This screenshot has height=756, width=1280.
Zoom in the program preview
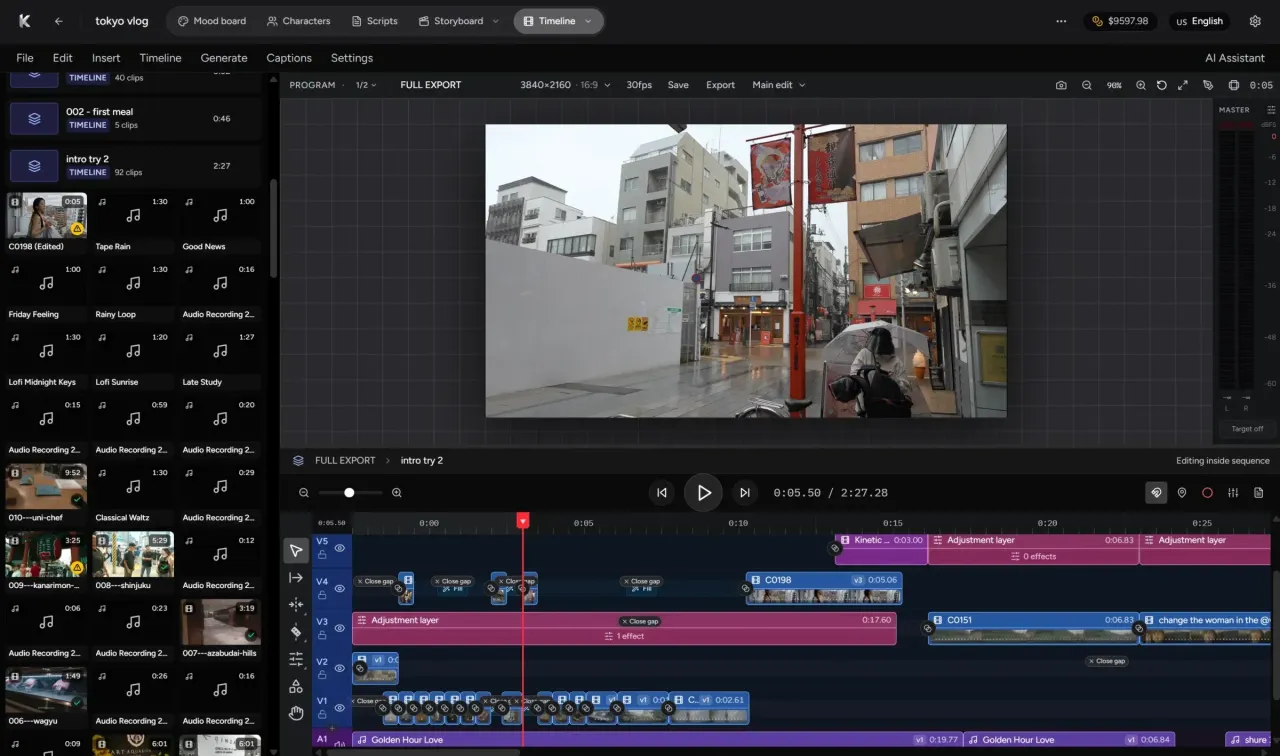(x=1141, y=85)
